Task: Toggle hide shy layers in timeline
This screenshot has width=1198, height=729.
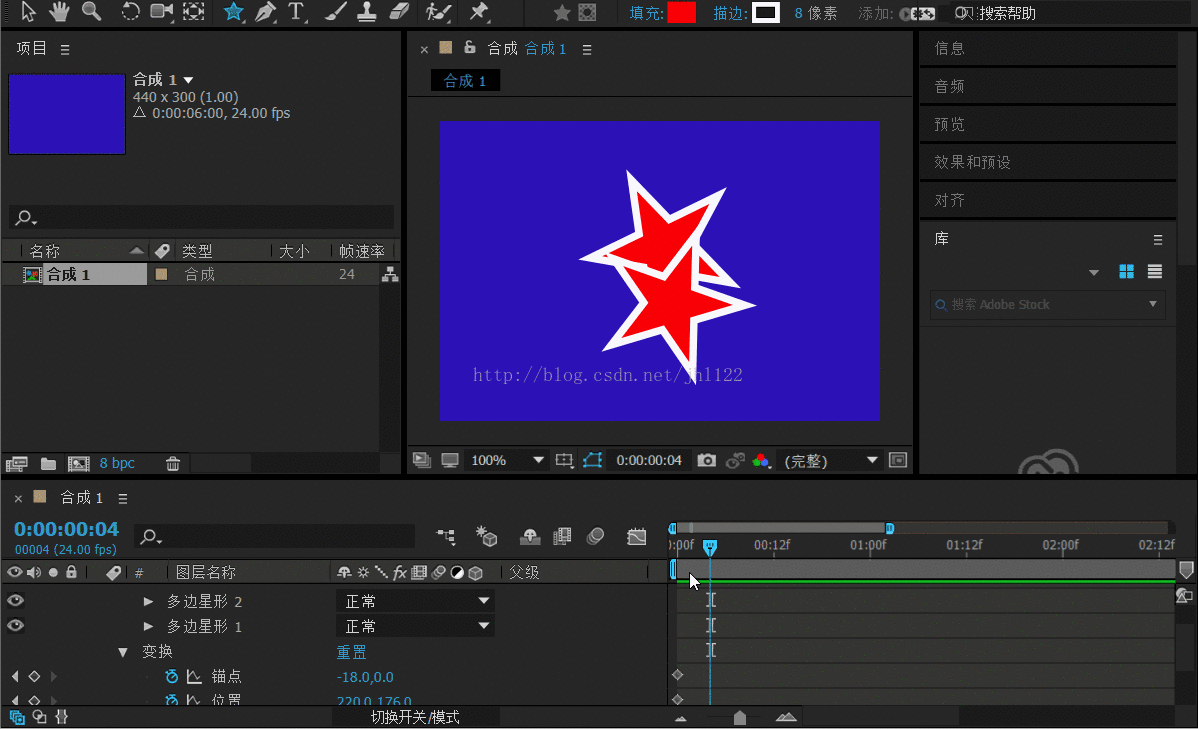Action: point(529,536)
